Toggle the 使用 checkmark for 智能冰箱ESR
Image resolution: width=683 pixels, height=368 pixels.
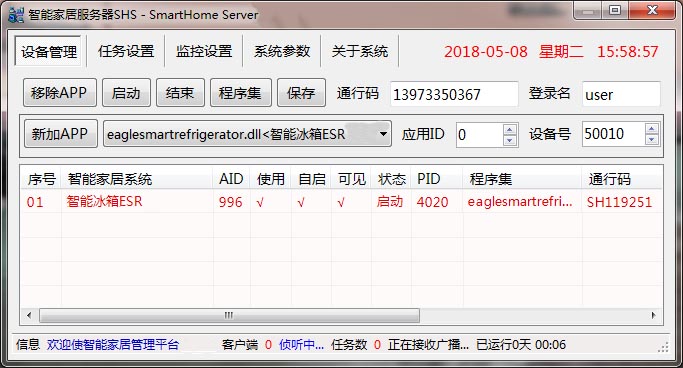pos(260,202)
